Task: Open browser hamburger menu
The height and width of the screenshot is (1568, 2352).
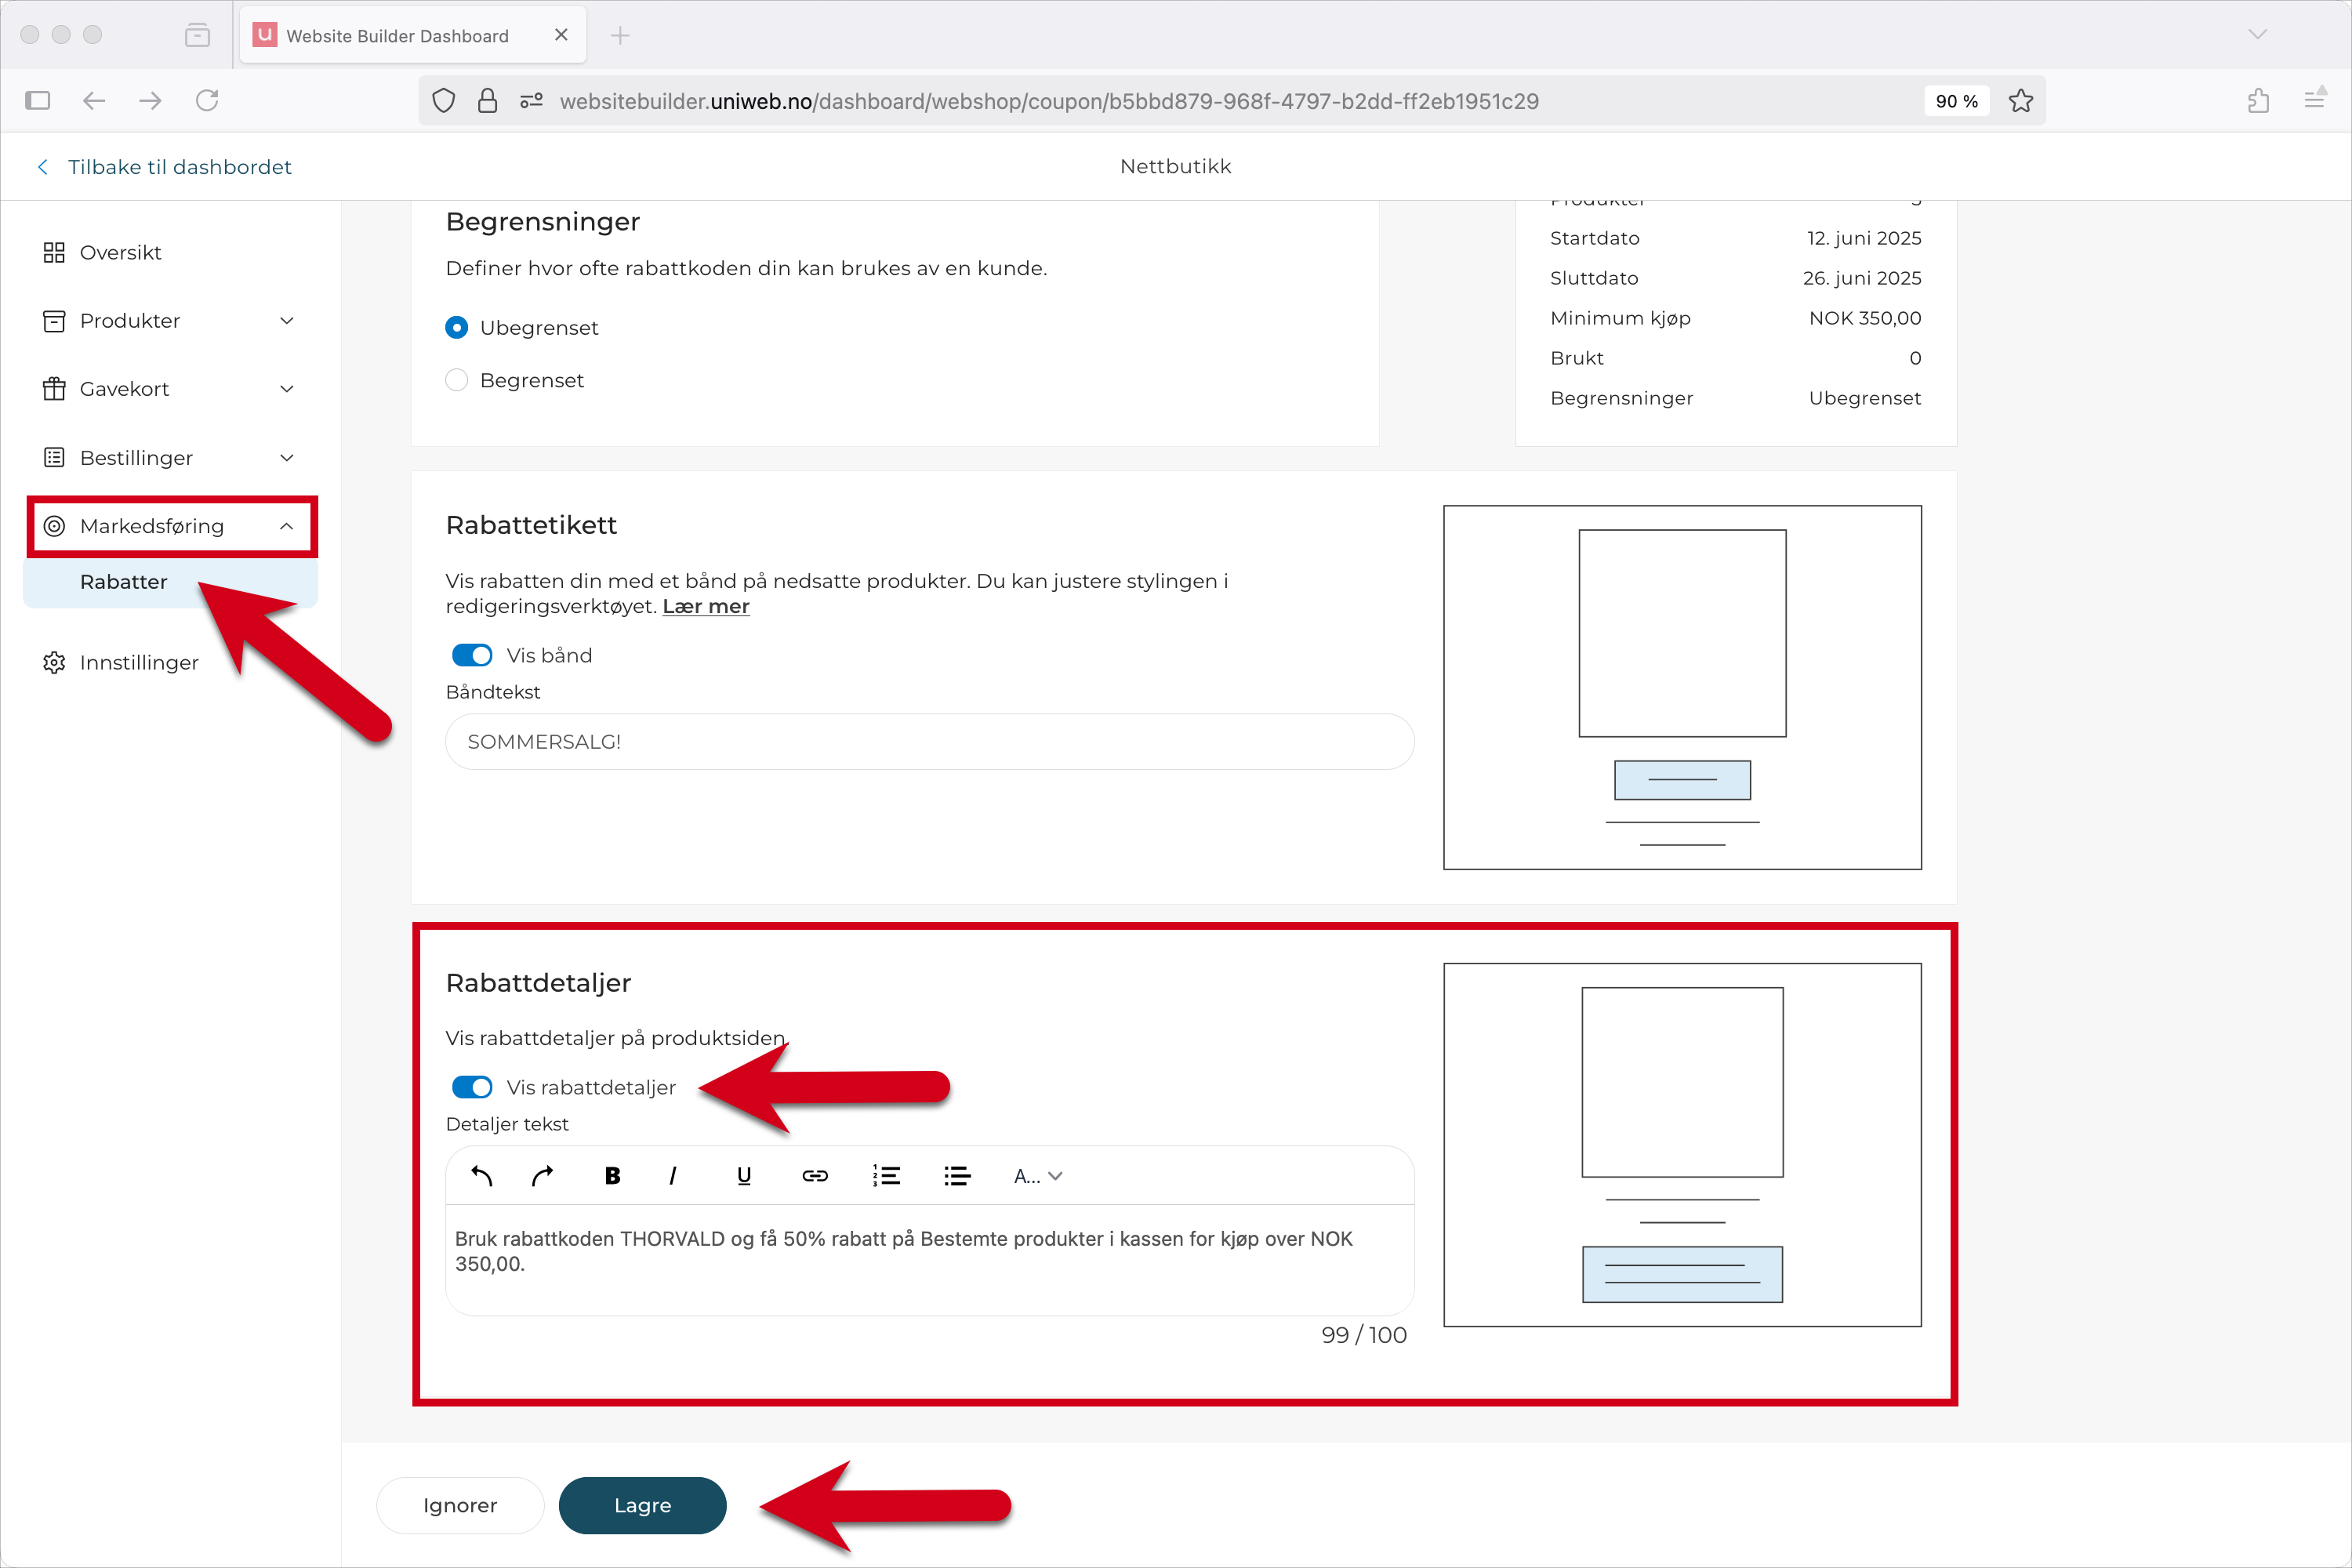Action: click(2315, 99)
